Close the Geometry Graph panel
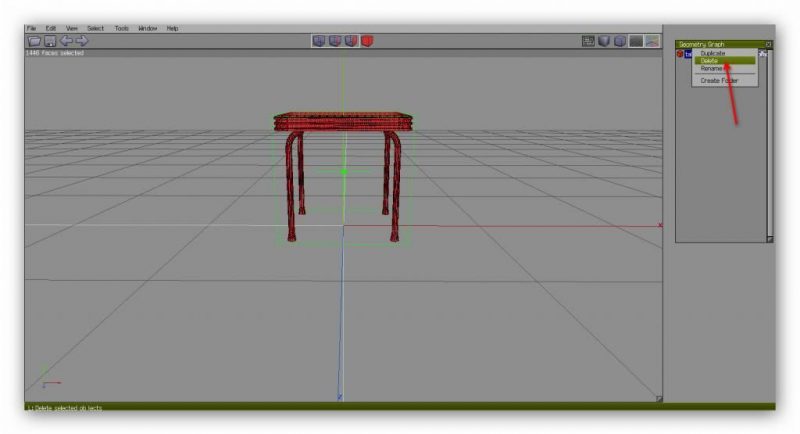This screenshot has height=434, width=800. (769, 44)
